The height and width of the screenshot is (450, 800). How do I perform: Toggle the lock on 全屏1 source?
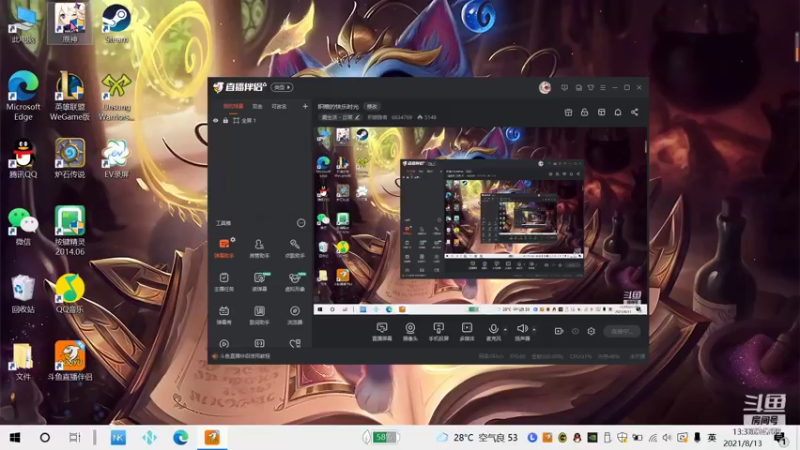[x=226, y=120]
